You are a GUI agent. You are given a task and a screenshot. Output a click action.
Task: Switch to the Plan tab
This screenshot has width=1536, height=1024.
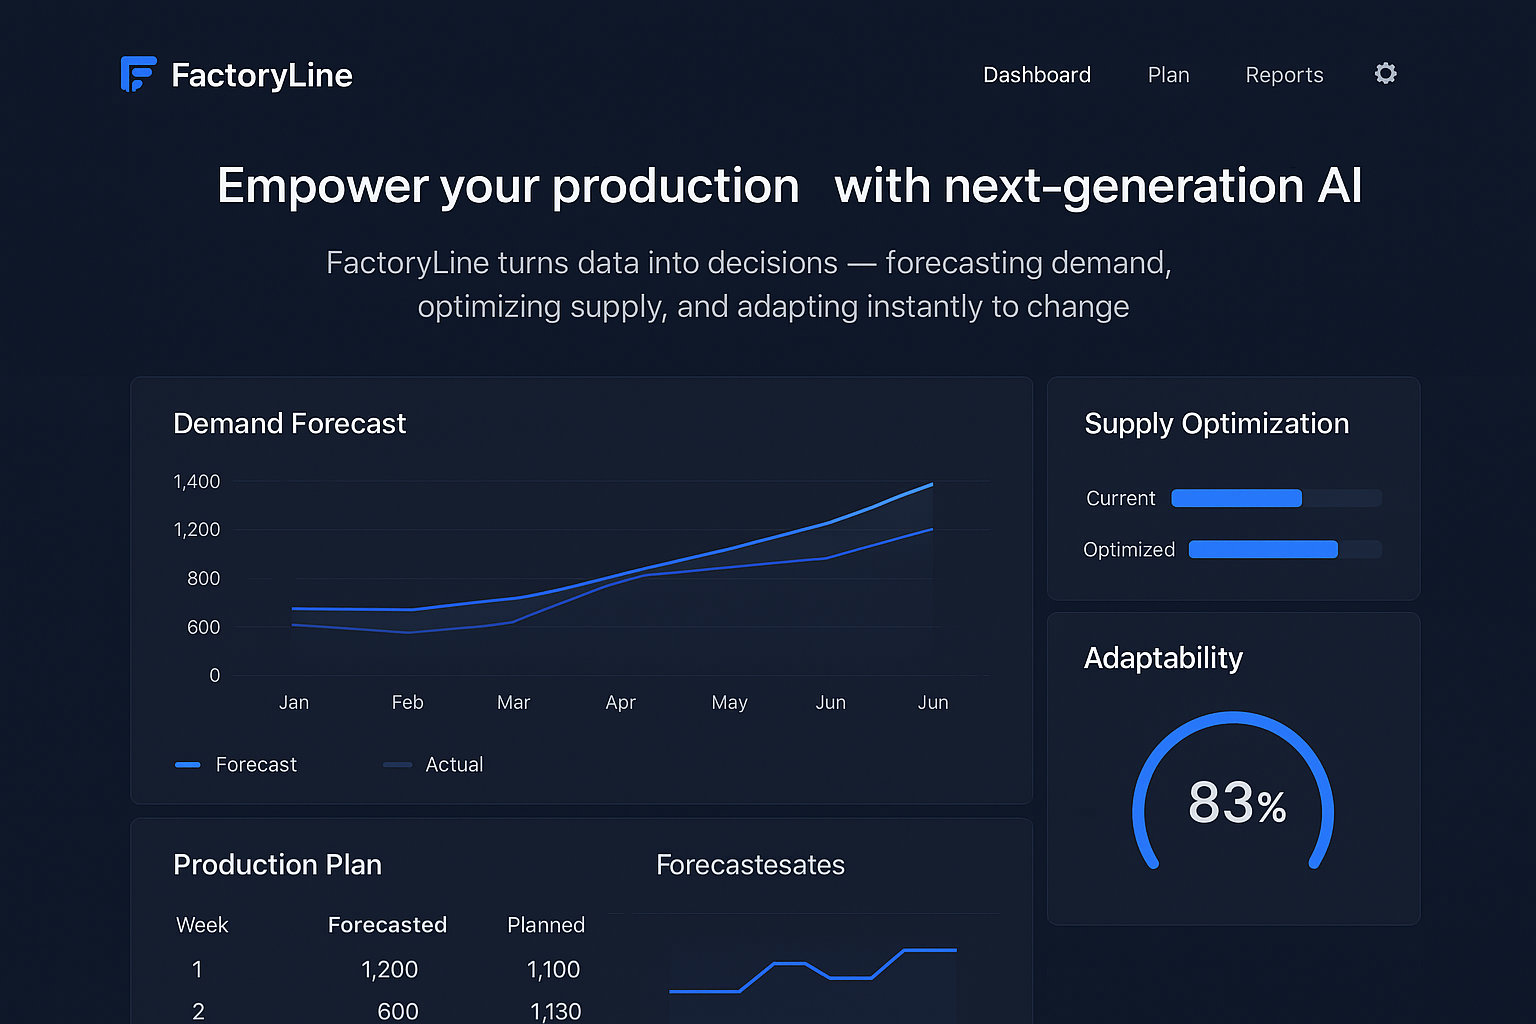1168,74
